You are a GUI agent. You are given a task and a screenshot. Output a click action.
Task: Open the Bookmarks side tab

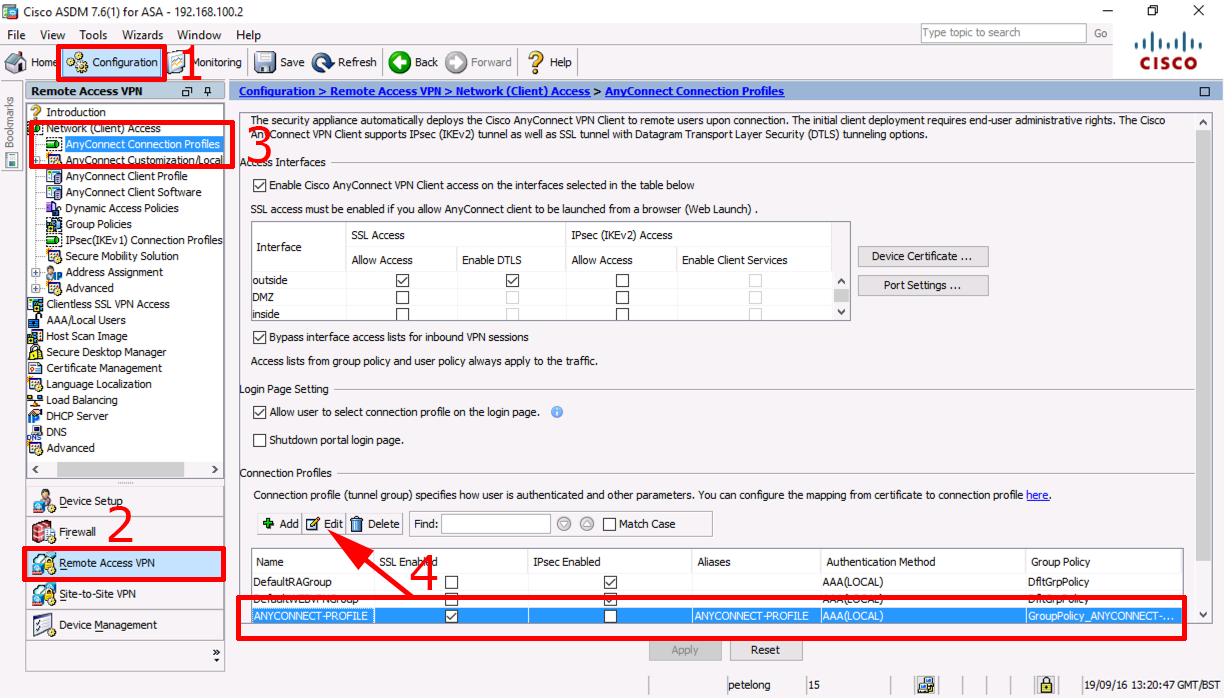[x=10, y=131]
